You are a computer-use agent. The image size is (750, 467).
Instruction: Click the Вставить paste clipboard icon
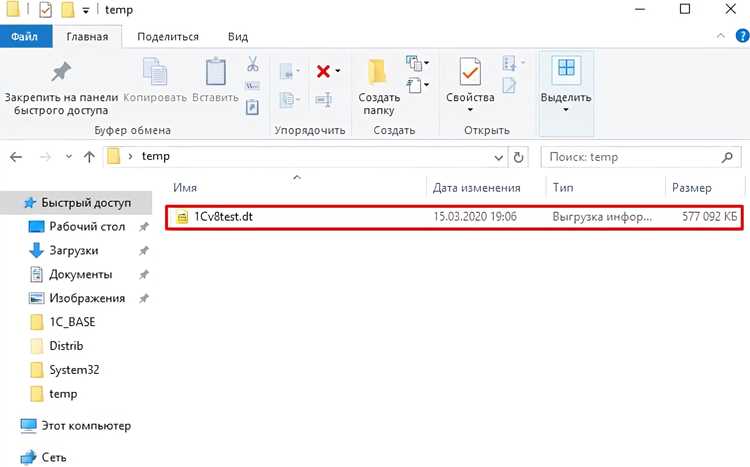[x=215, y=72]
